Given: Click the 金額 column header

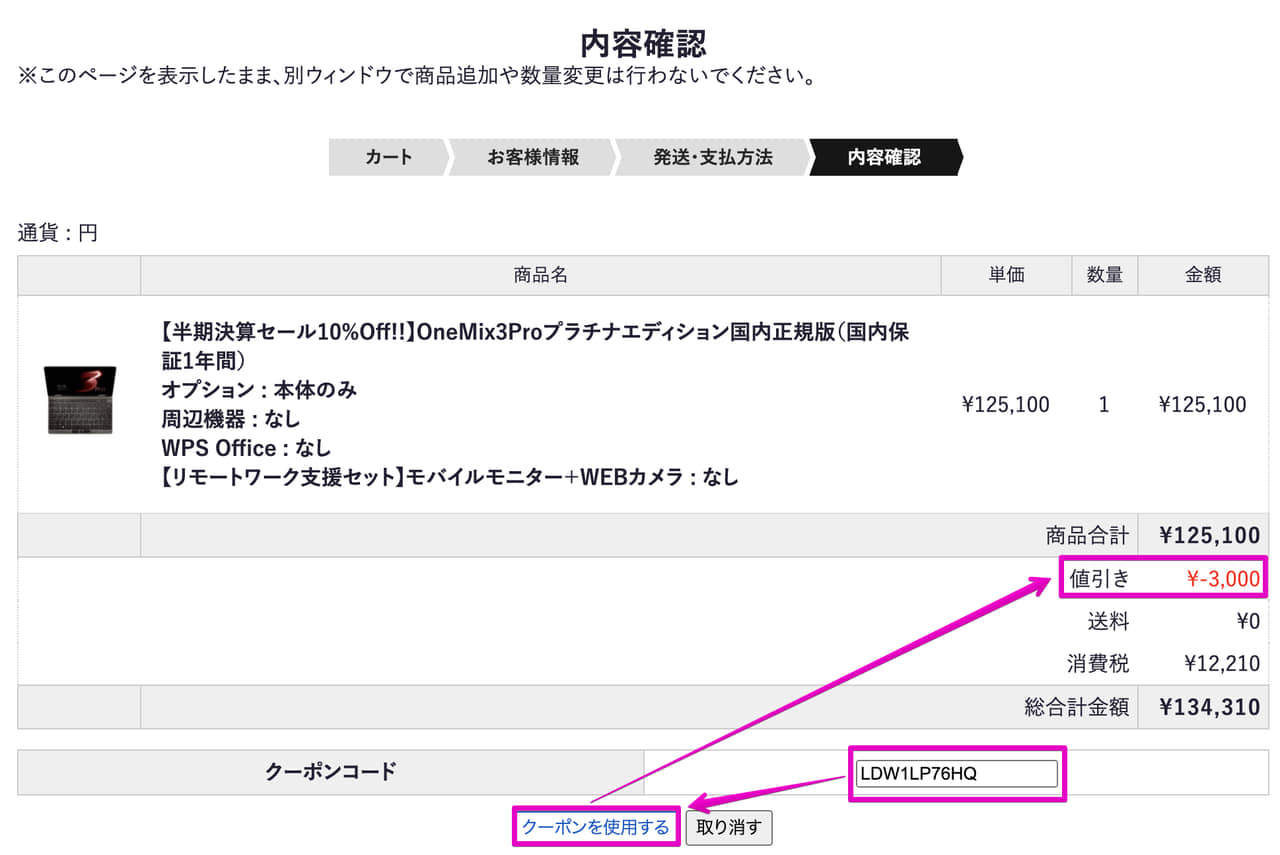Looking at the screenshot, I should click(1202, 276).
